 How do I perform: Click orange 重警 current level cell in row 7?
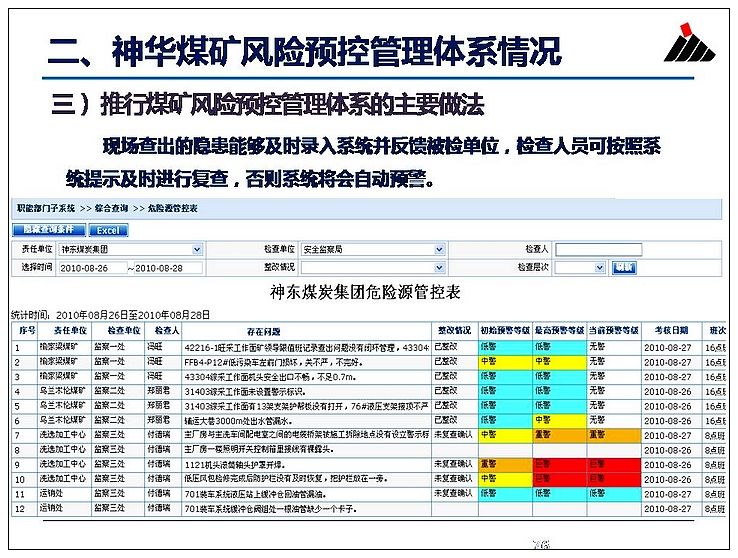point(614,435)
